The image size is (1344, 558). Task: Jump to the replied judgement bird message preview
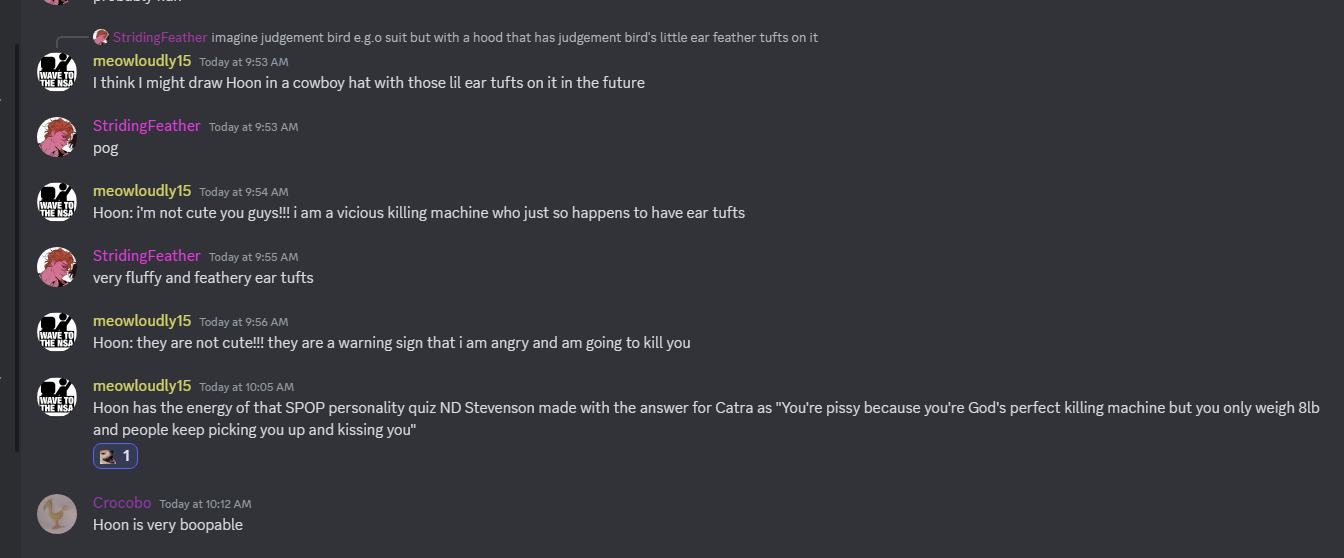pos(514,38)
